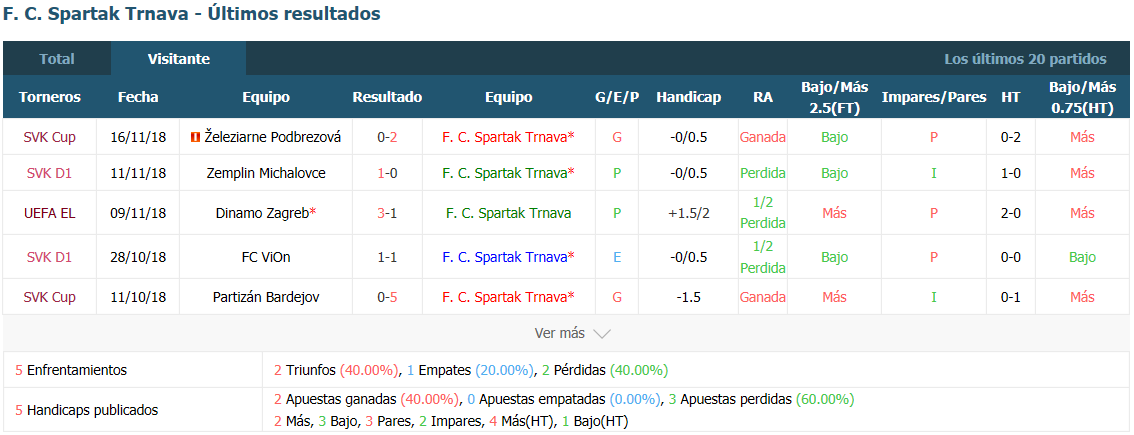Click the 0-5 score versus Partizán Bardejov
The image size is (1134, 435).
click(x=387, y=297)
